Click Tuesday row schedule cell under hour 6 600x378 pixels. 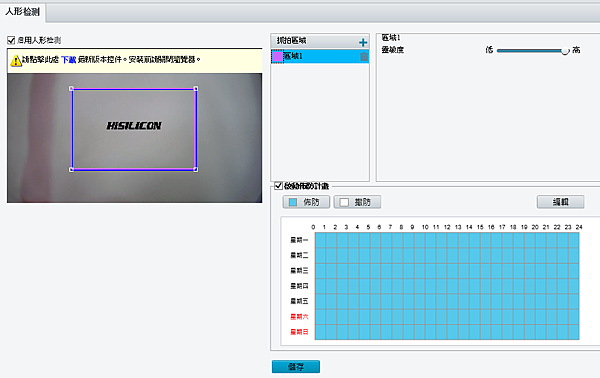(386, 256)
